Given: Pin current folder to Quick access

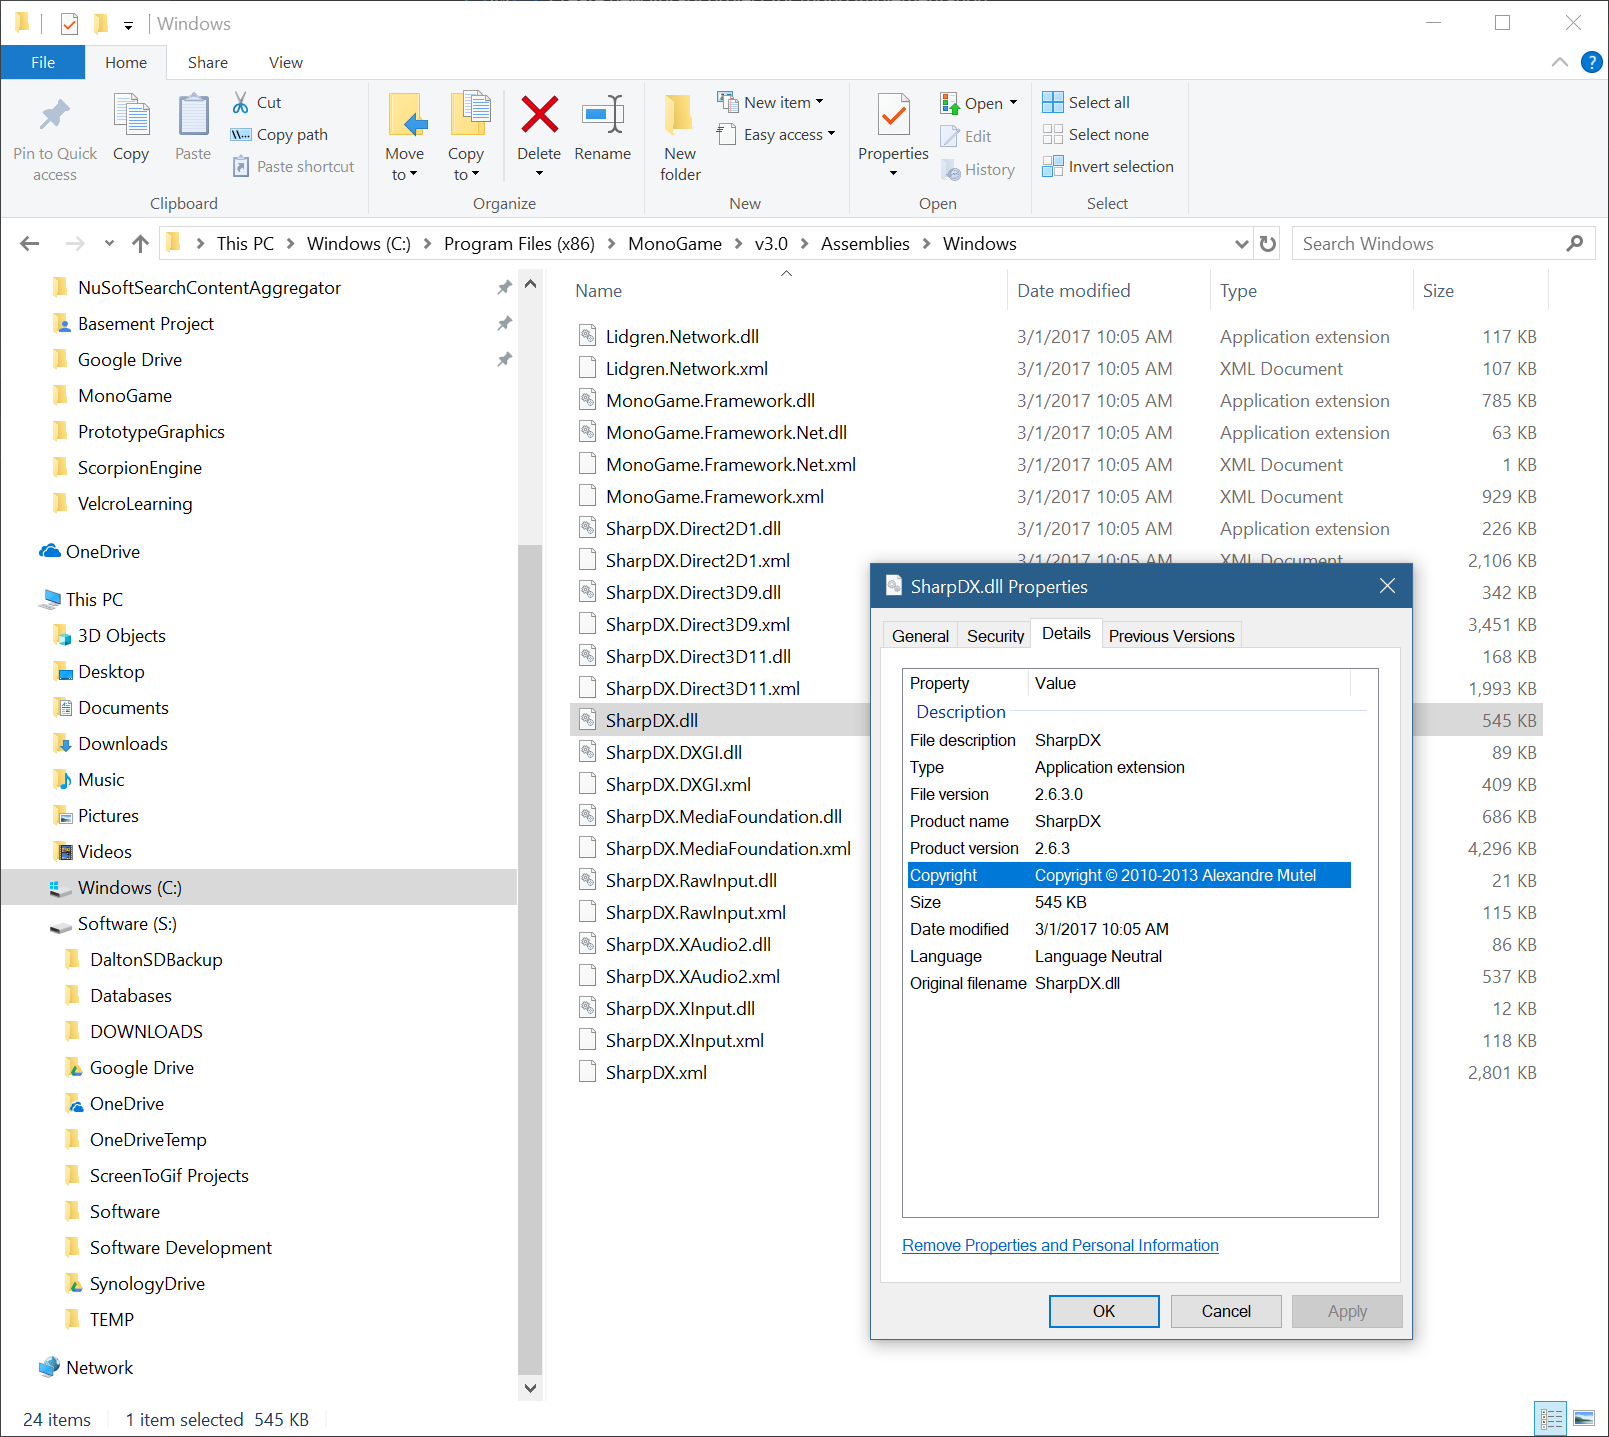Looking at the screenshot, I should point(54,134).
